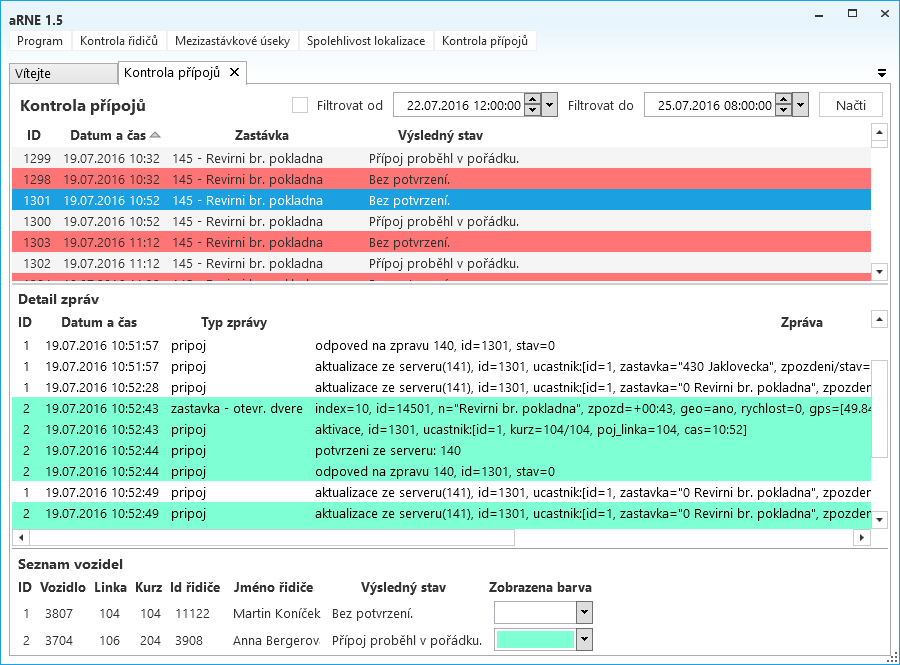Click right arrow of horizontal message scrollbar
The height and width of the screenshot is (665, 900).
coord(862,538)
